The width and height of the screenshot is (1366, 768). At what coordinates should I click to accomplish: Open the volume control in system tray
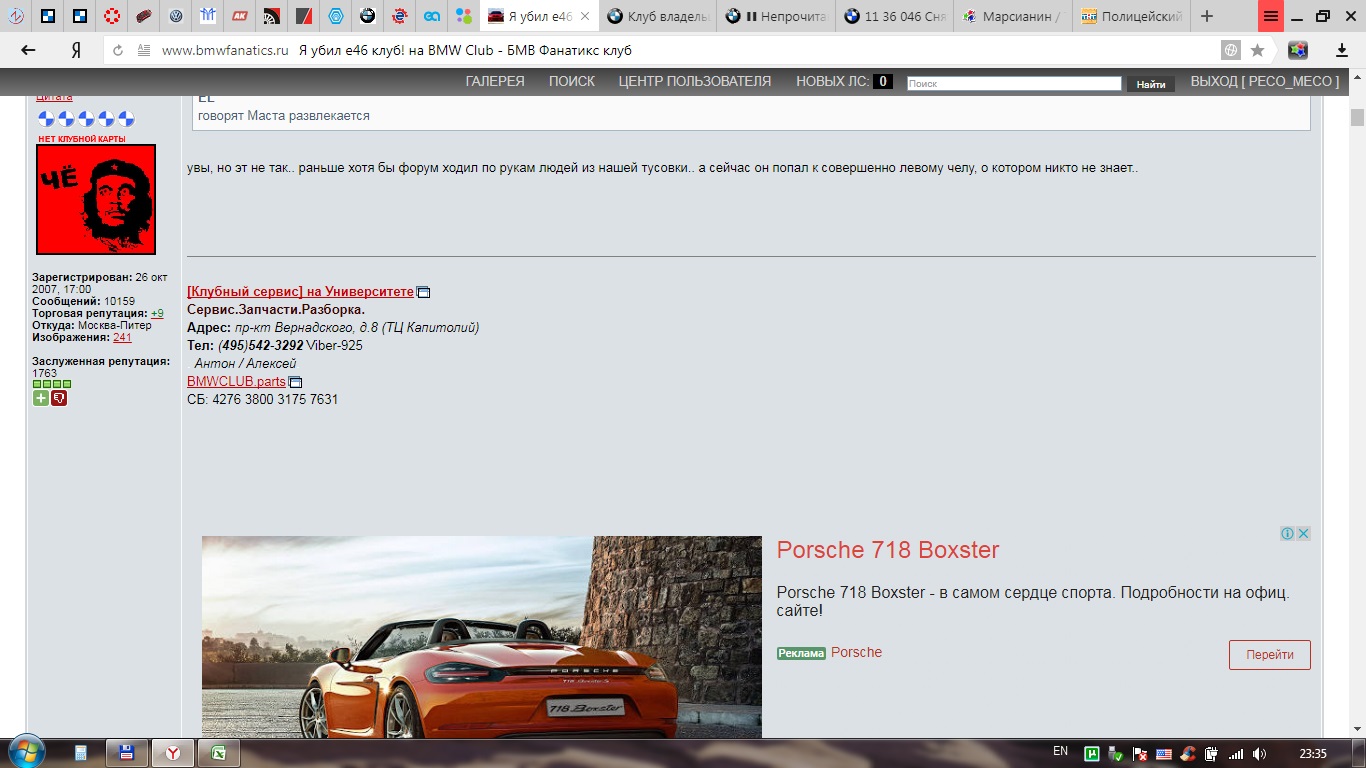click(1259, 753)
